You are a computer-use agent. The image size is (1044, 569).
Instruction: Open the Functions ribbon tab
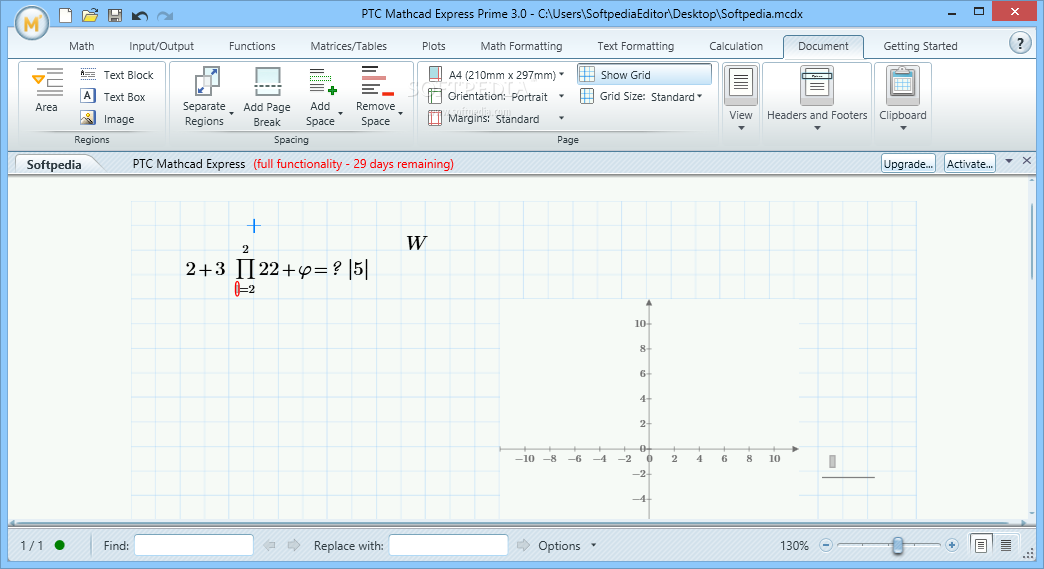point(252,46)
